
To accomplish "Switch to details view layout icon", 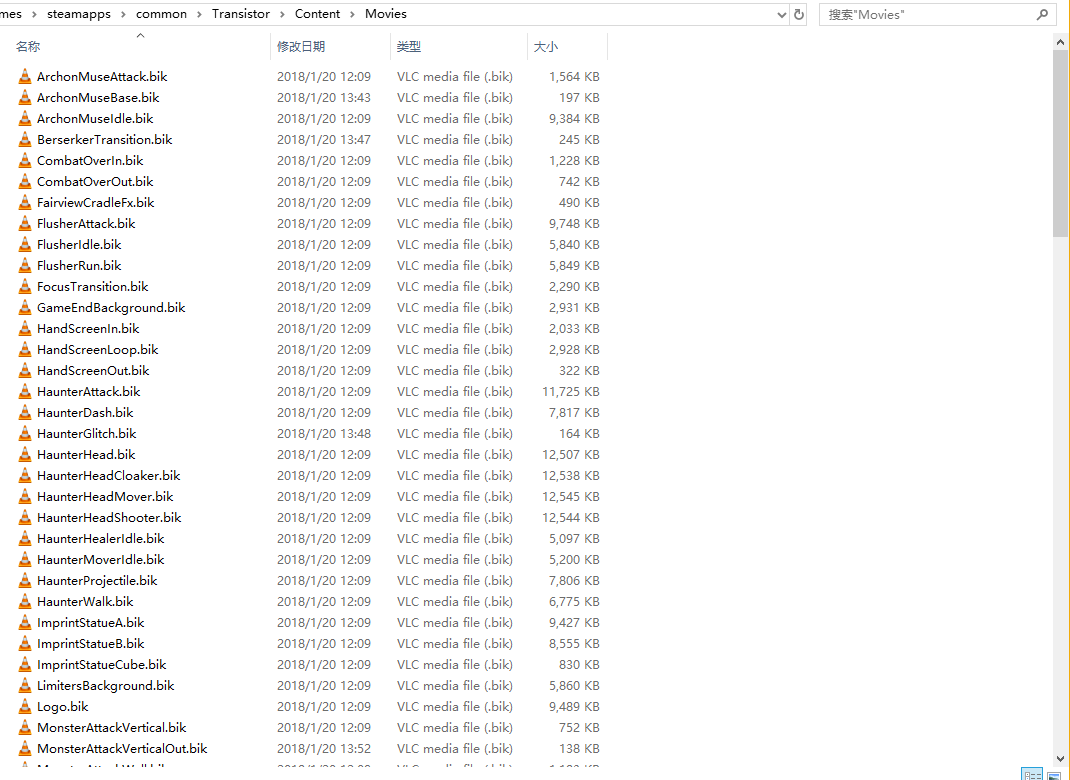I will tap(1032, 775).
